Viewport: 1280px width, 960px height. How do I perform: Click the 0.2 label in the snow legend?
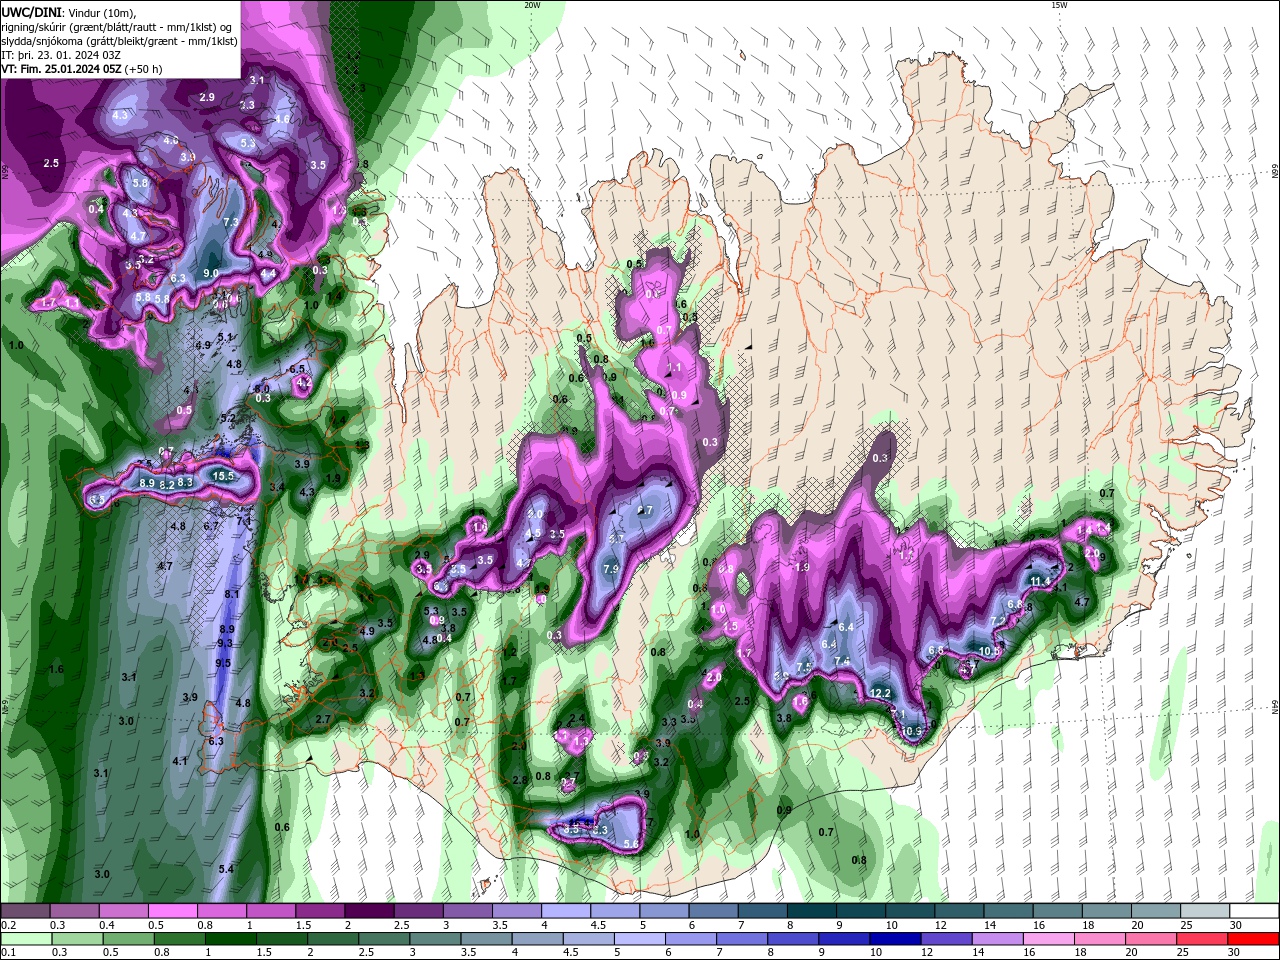8,925
